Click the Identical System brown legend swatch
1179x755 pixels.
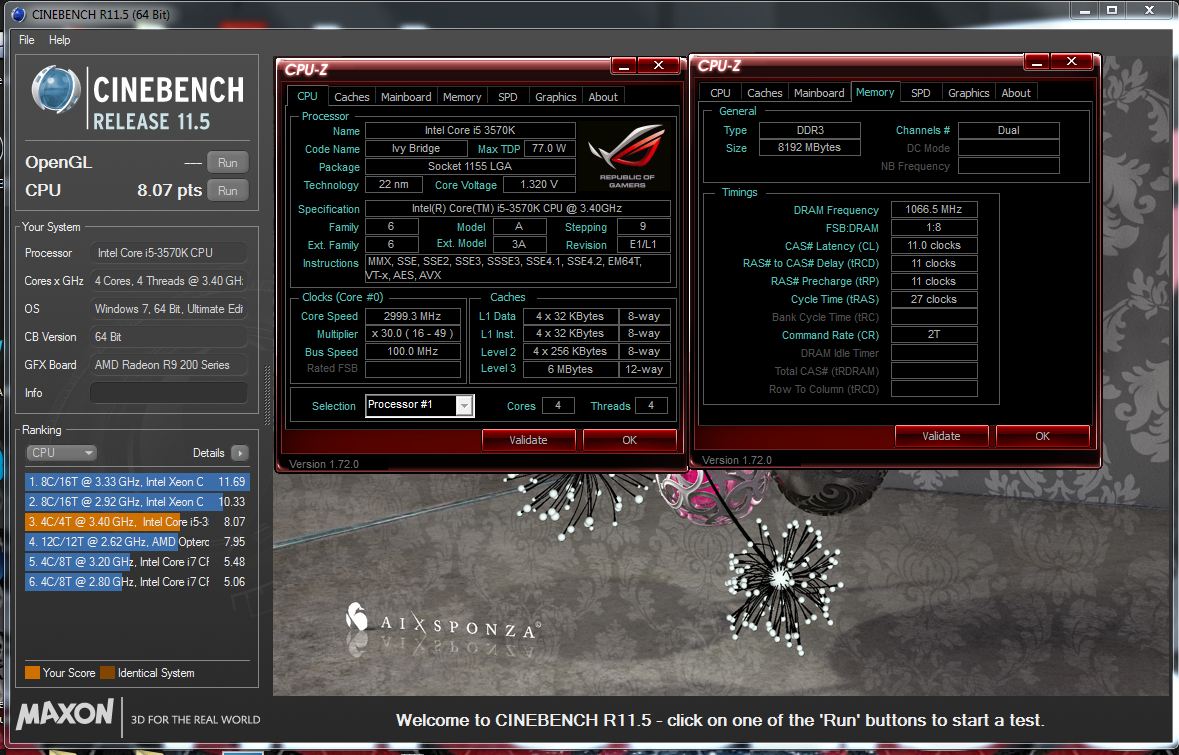108,672
